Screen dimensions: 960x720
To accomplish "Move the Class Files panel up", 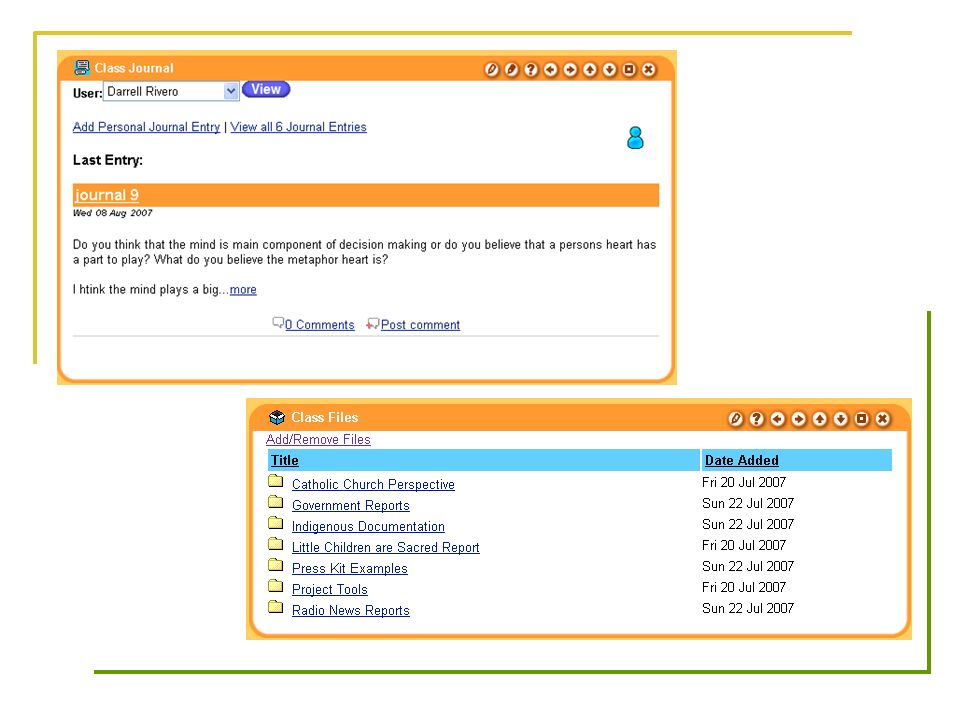I will pos(820,419).
